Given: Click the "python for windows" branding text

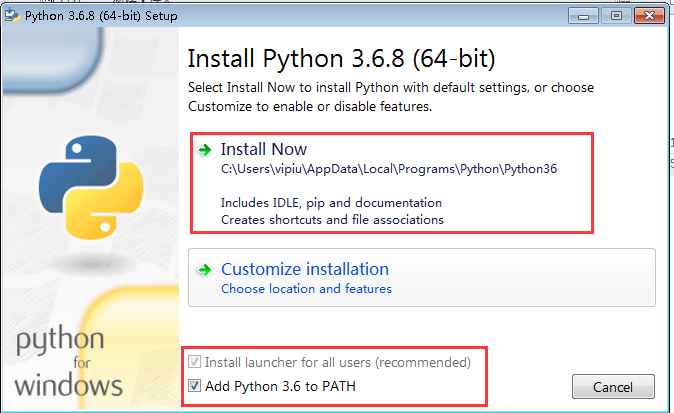Looking at the screenshot, I should 70,363.
